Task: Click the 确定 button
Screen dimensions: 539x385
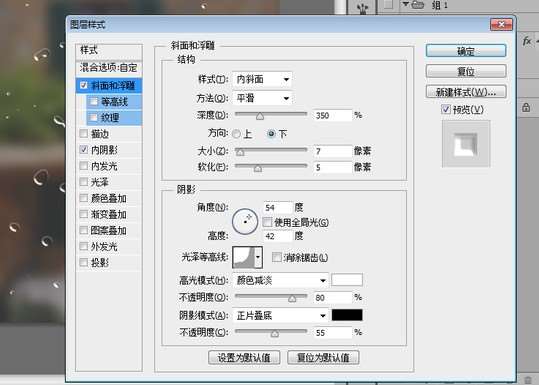Action: tap(466, 51)
